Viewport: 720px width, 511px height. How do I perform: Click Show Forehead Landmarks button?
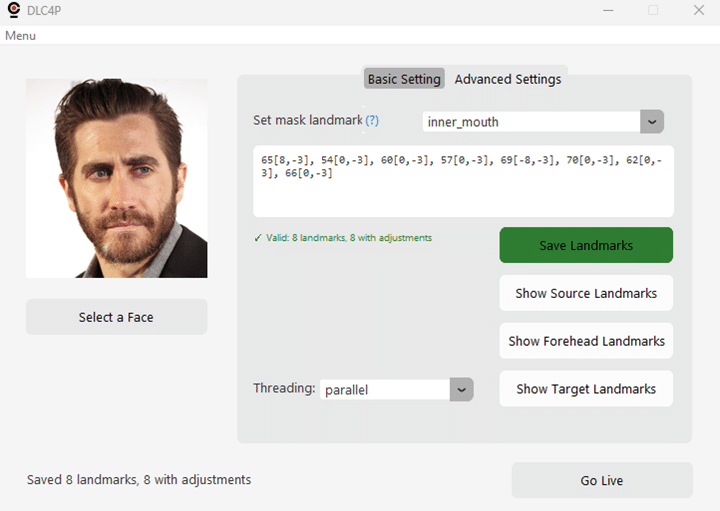(586, 341)
